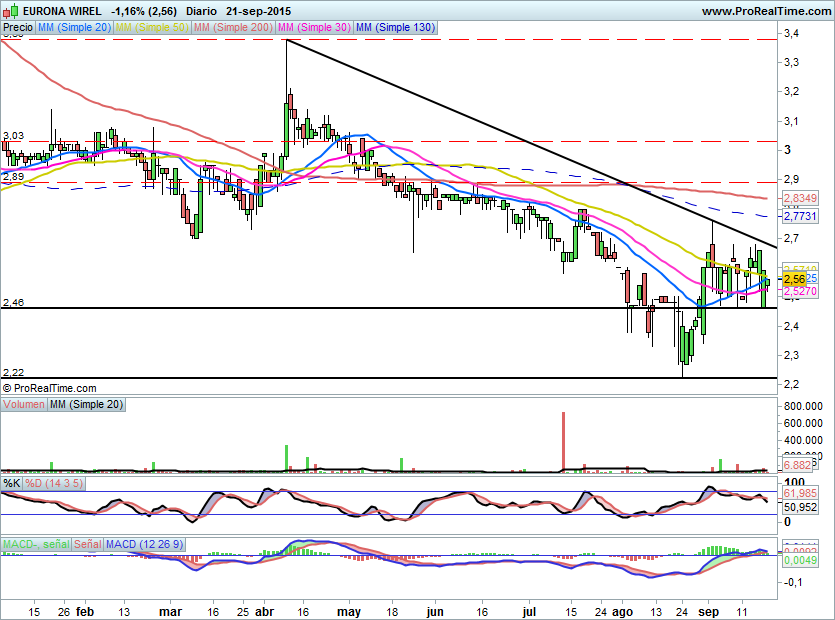Image resolution: width=835 pixels, height=620 pixels.
Task: Click the 2,2 price axis label
Action: [791, 384]
